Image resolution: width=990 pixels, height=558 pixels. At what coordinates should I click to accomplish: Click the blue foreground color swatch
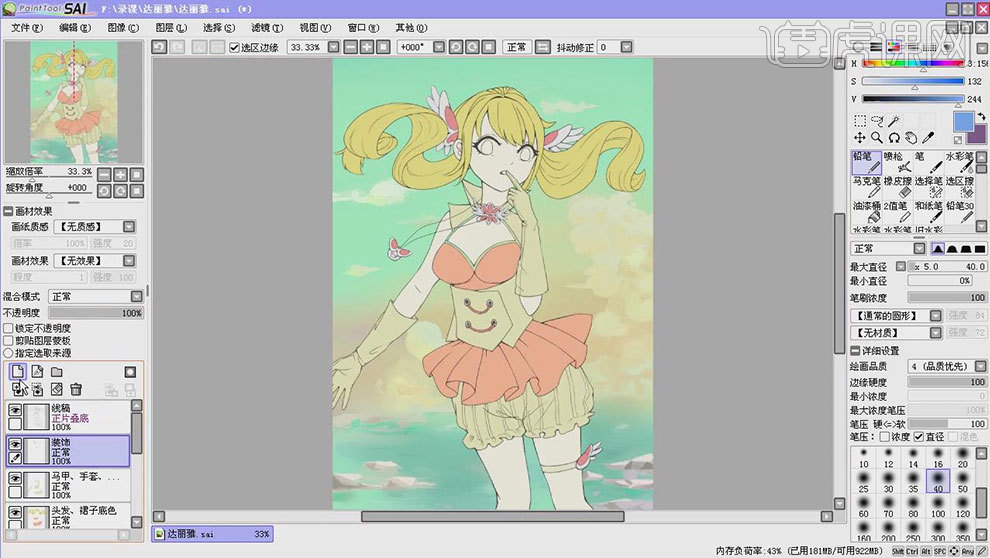point(963,121)
